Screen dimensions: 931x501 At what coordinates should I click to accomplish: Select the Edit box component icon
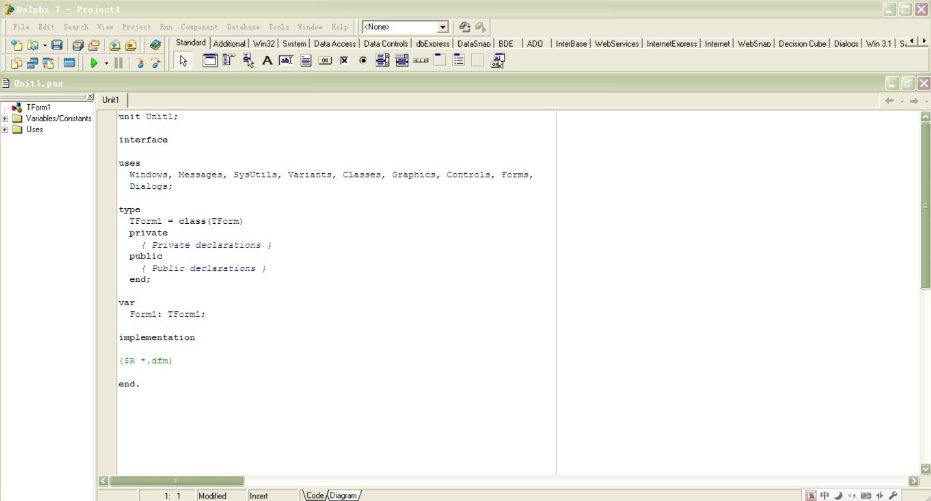(286, 60)
